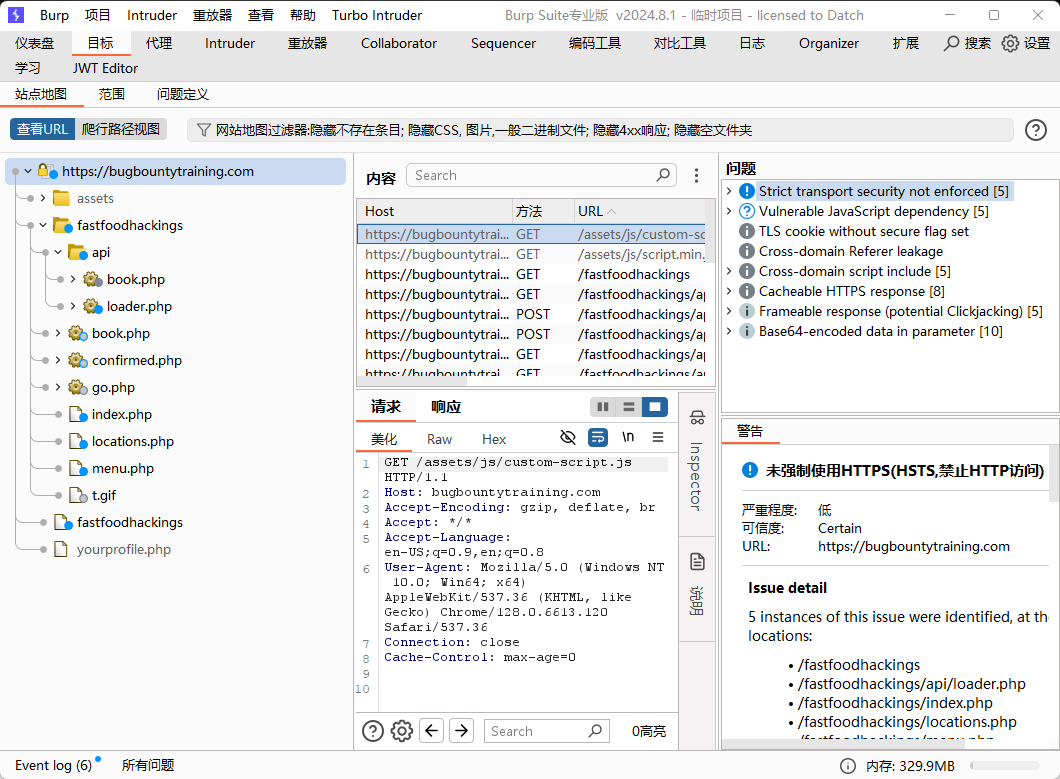Open the Inspector side panel icon
The image size is (1060, 779).
point(697,418)
